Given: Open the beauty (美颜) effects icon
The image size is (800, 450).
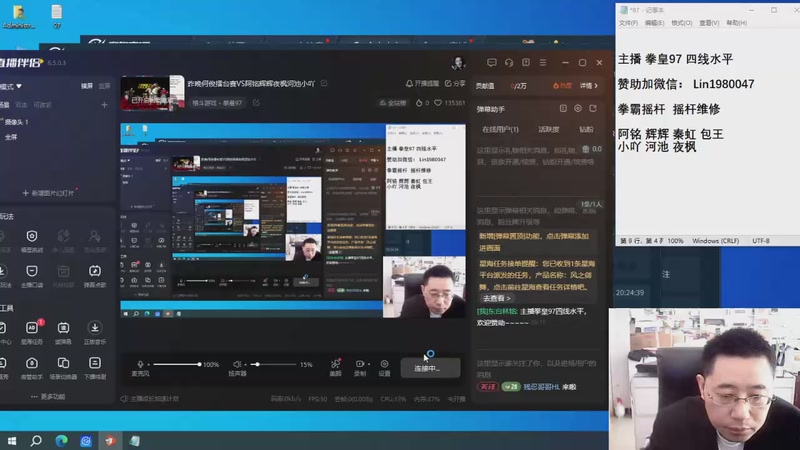Looking at the screenshot, I should coord(335,364).
